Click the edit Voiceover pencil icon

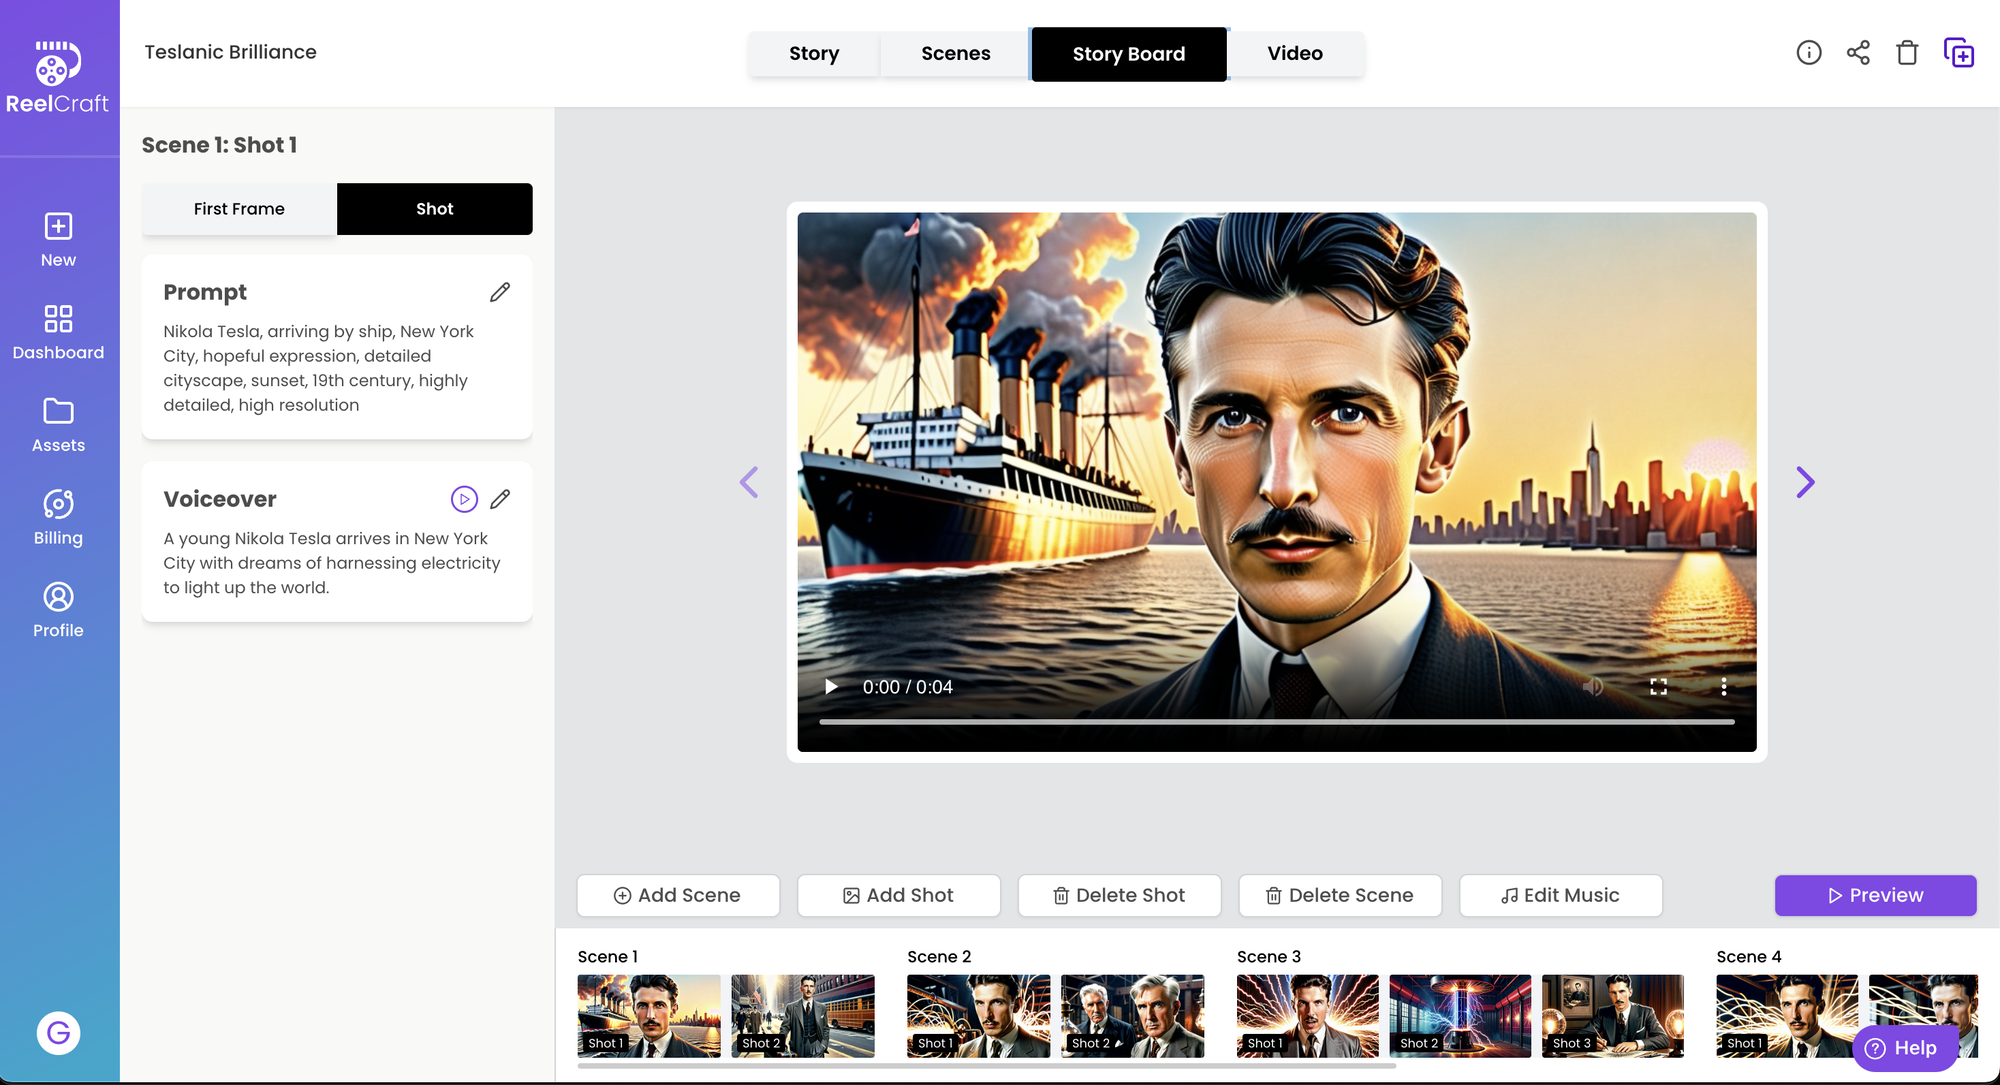click(x=500, y=498)
